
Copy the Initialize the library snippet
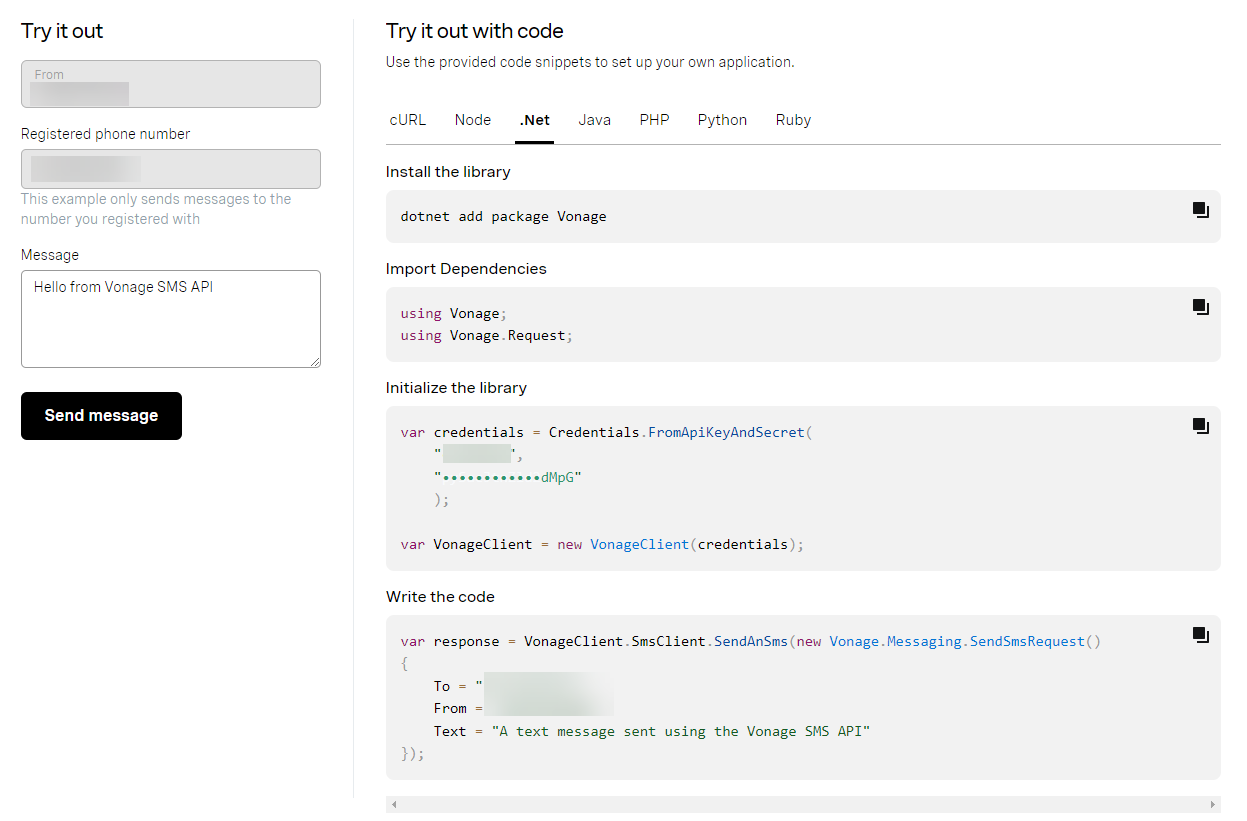pyautogui.click(x=1201, y=426)
